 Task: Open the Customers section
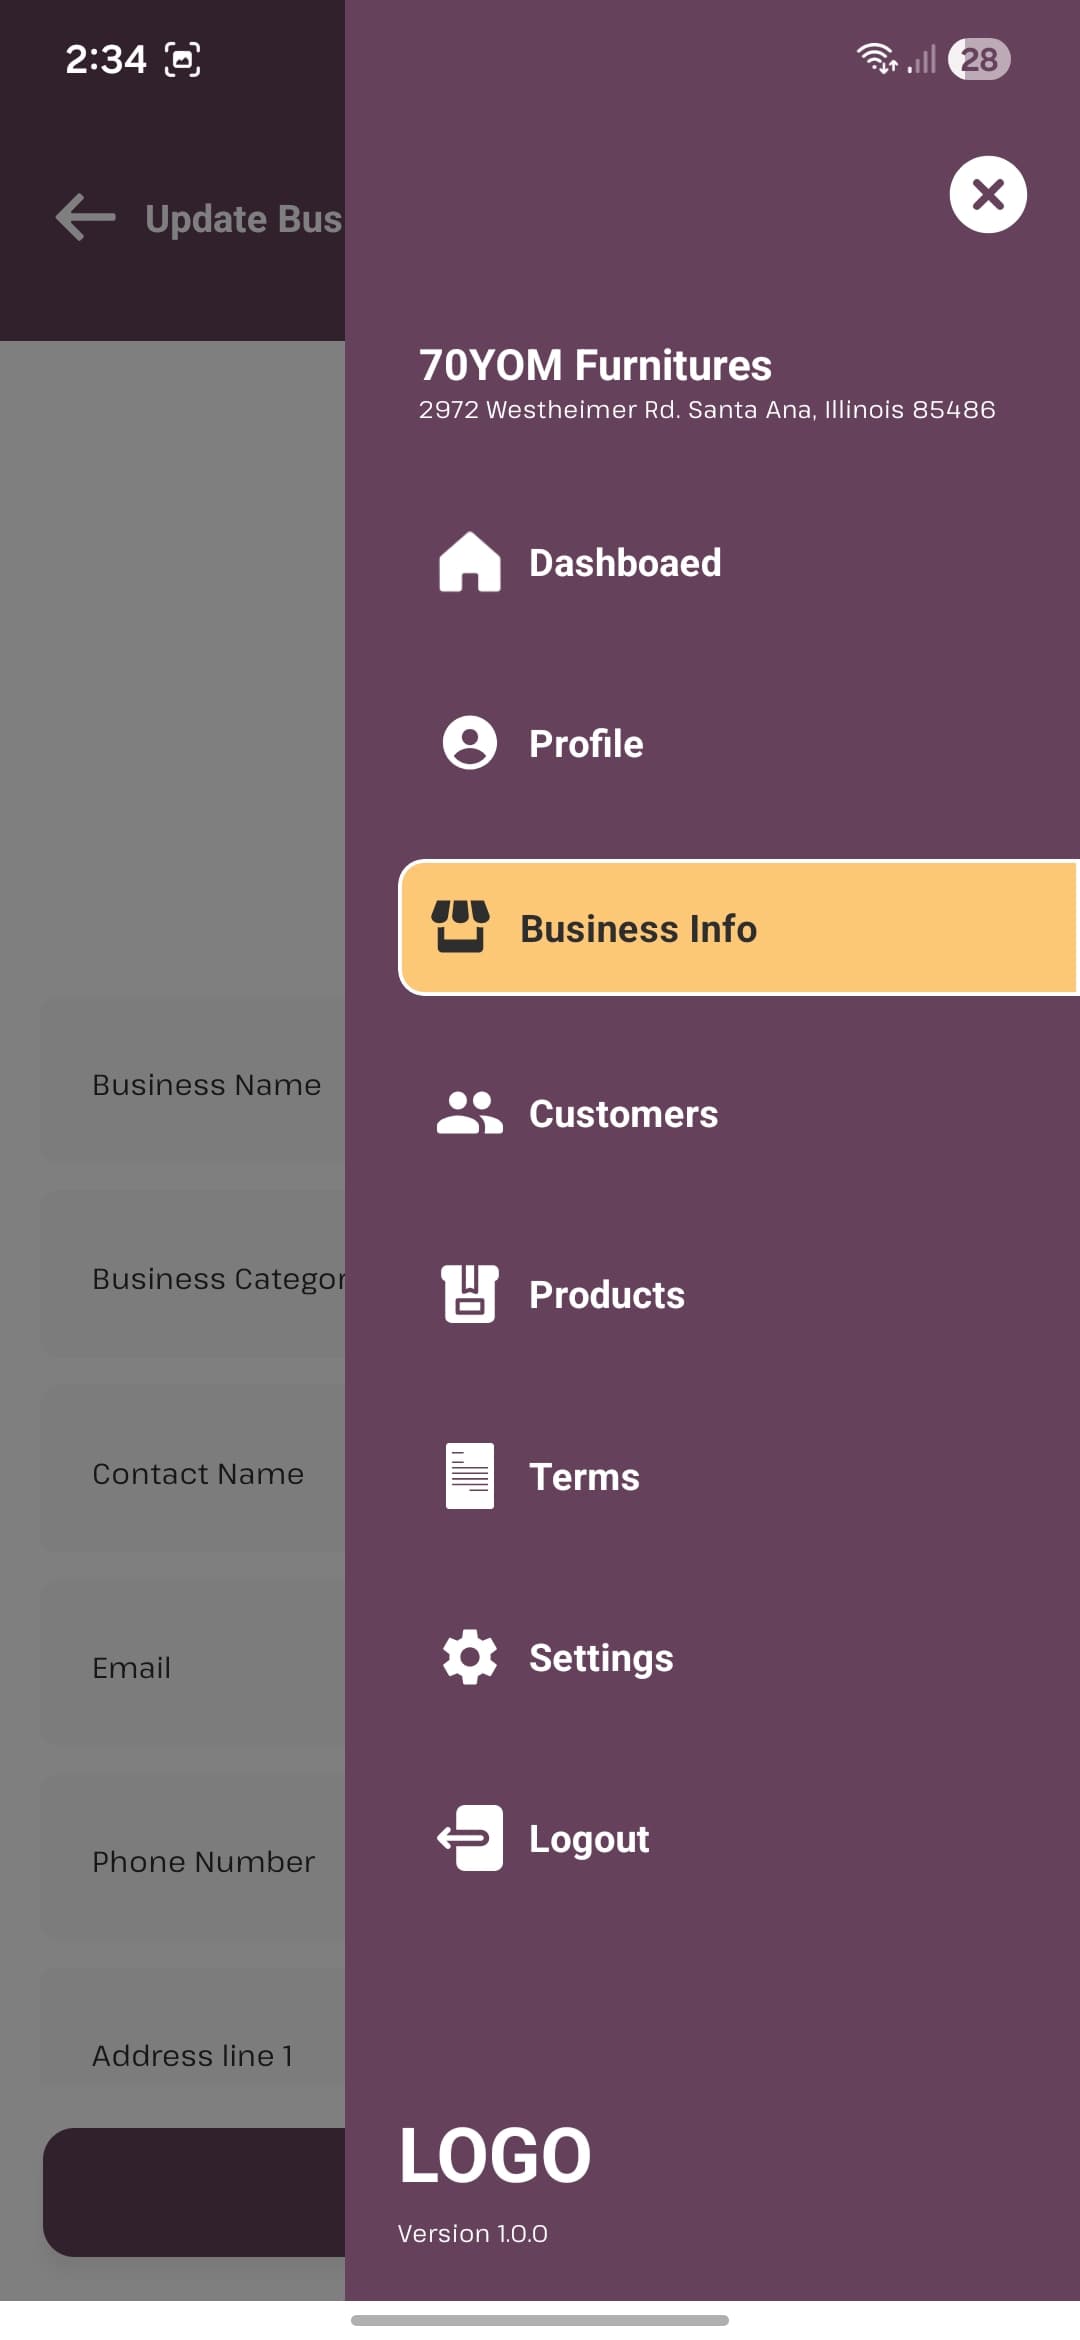(x=622, y=1113)
